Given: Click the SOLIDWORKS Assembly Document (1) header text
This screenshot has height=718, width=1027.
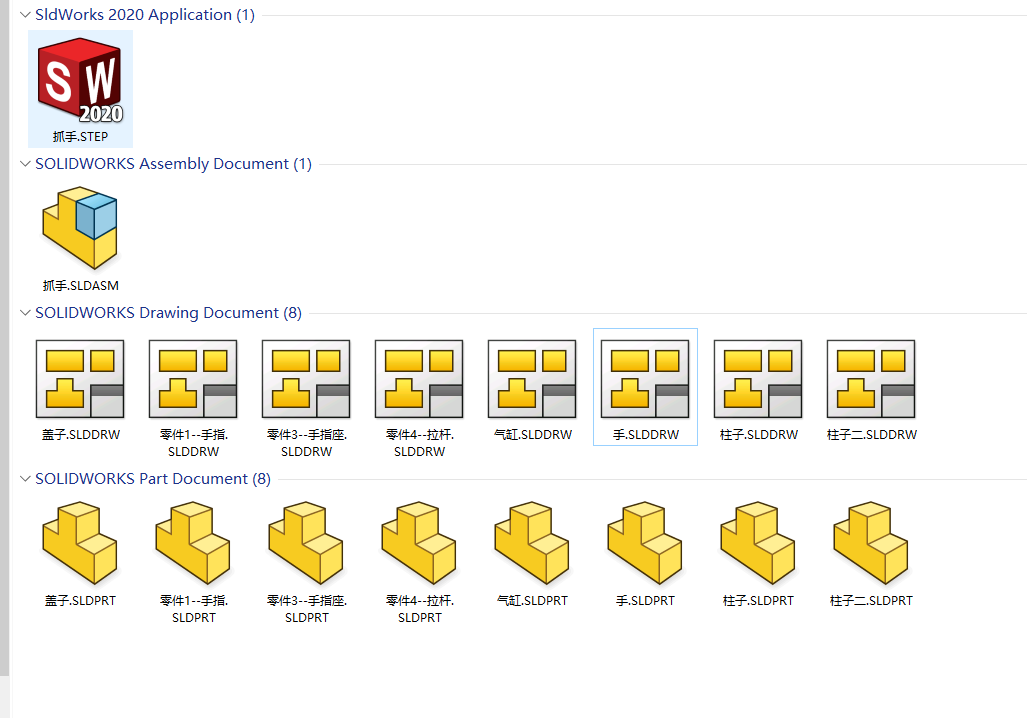Looking at the screenshot, I should pos(174,164).
